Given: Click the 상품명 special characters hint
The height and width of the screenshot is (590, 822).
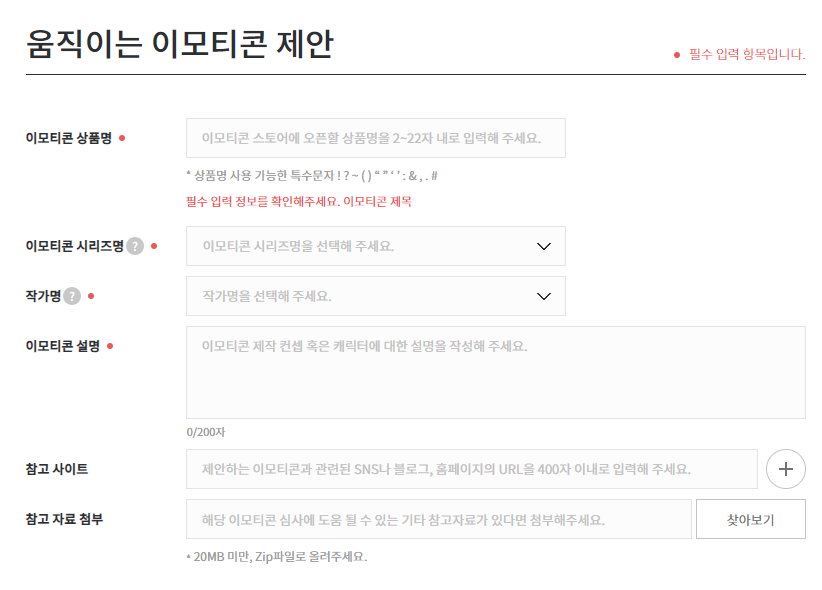Looking at the screenshot, I should click(x=312, y=176).
